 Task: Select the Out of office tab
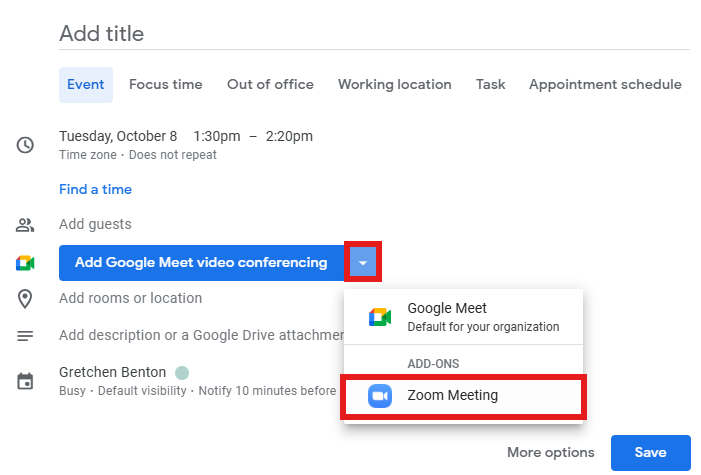point(270,85)
